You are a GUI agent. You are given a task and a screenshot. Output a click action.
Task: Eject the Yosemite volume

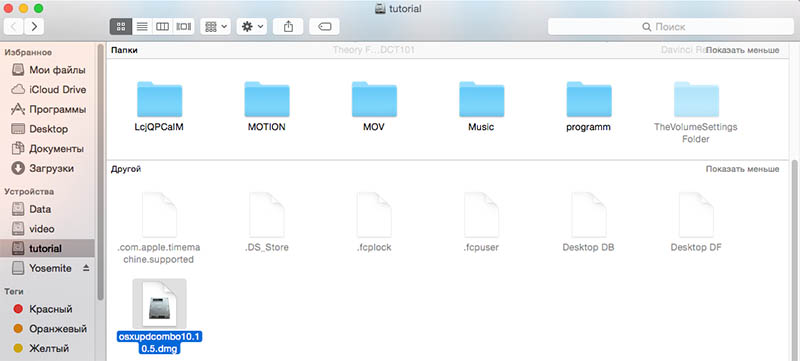tap(86, 268)
